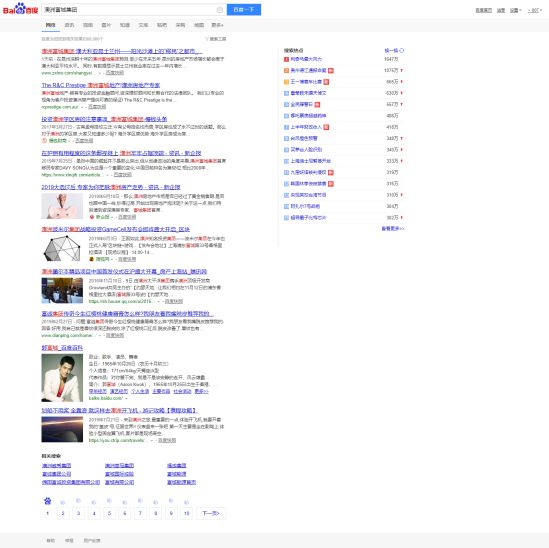Open the 2019大选过后 result title

pyautogui.click(x=111, y=187)
